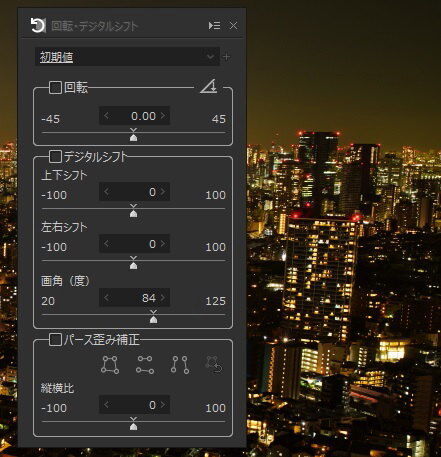
Task: Close the 回転・デジタルシフト panel
Action: 234,26
